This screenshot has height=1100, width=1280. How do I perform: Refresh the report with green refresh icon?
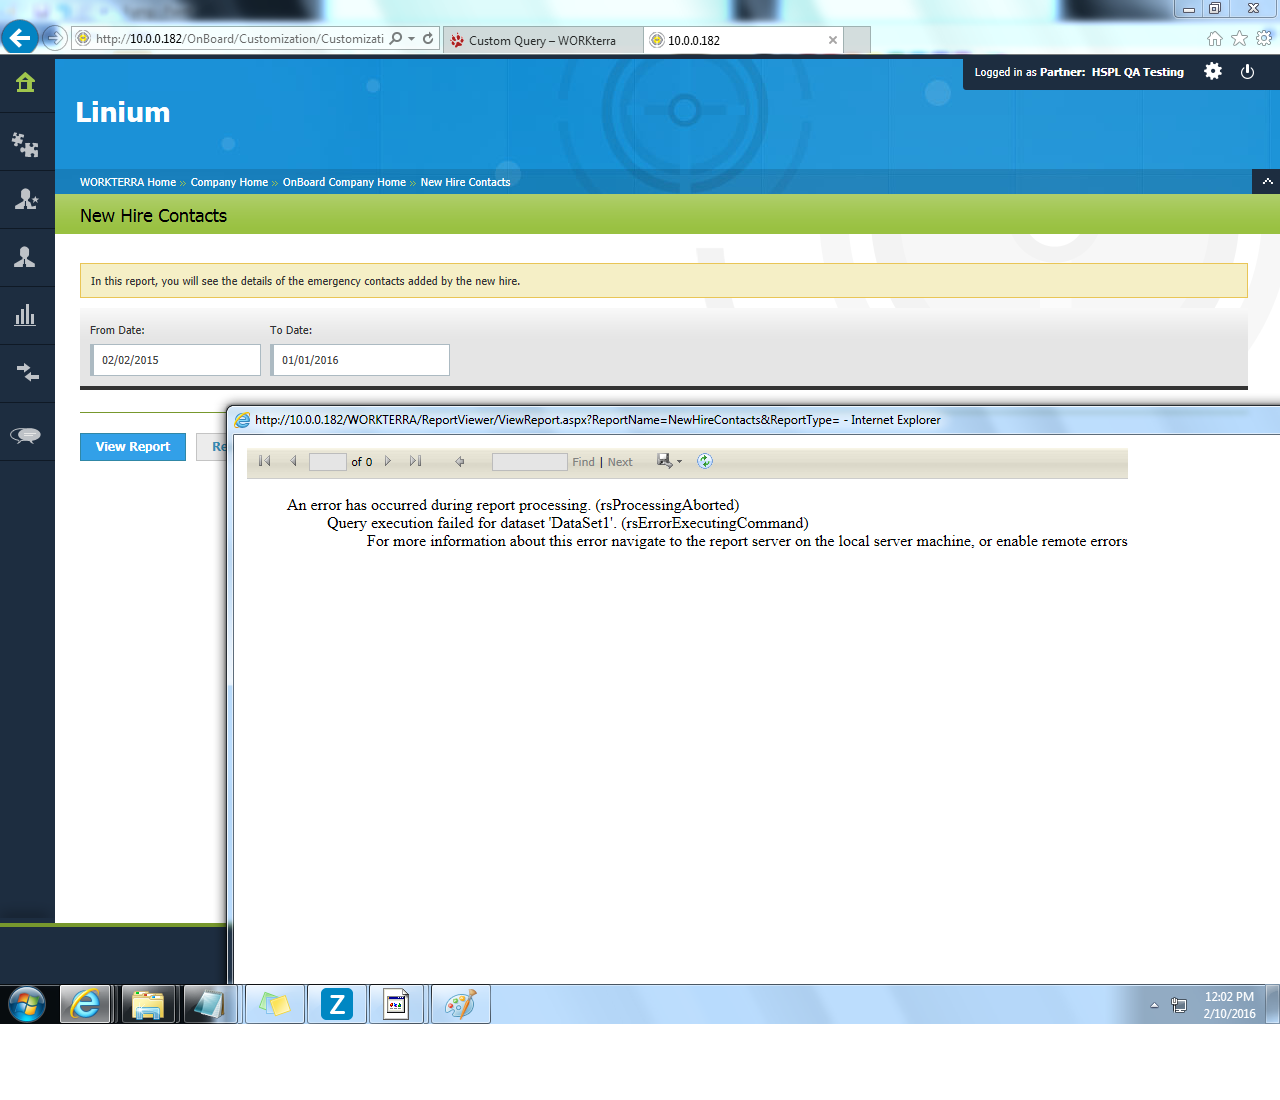pyautogui.click(x=705, y=461)
